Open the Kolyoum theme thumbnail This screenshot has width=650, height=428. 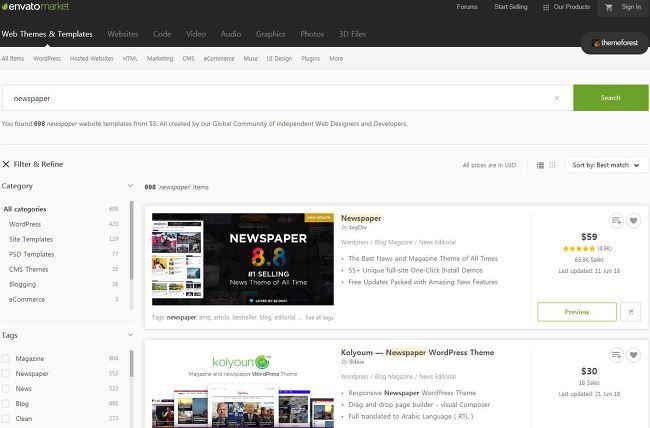click(x=243, y=389)
